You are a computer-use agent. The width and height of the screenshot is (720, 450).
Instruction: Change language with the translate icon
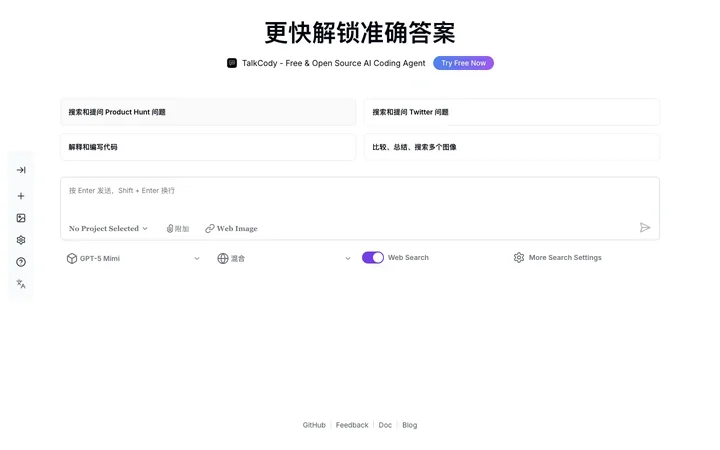(x=21, y=284)
